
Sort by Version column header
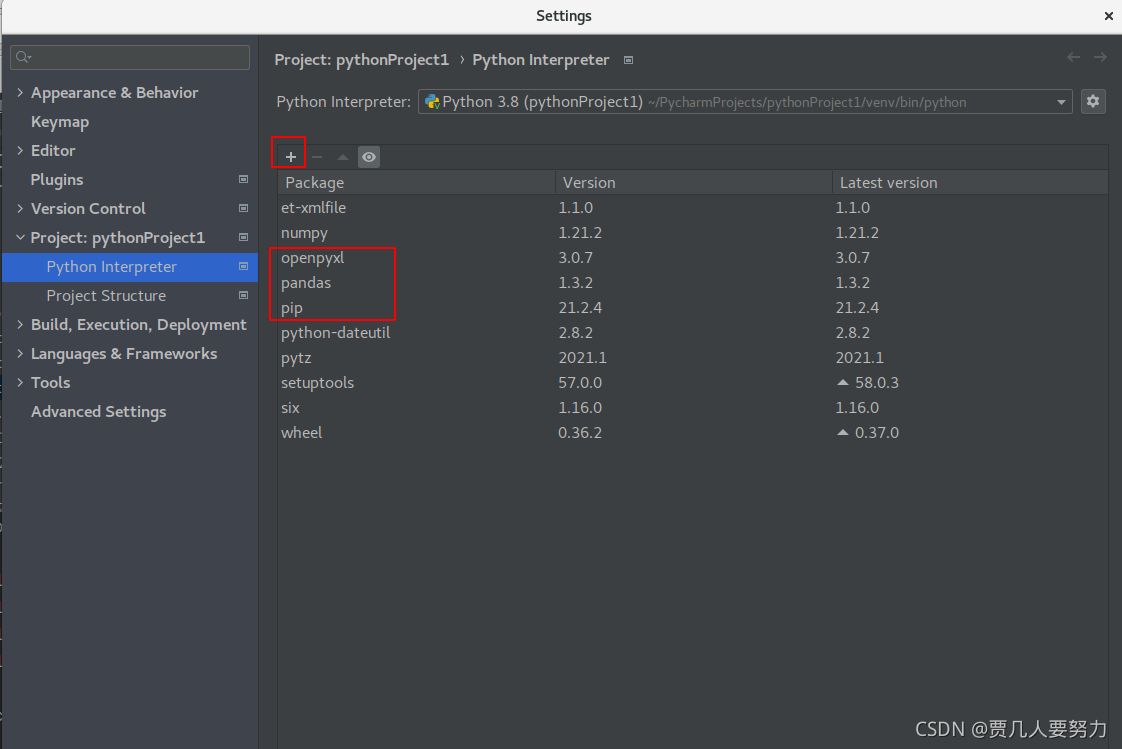[694, 182]
